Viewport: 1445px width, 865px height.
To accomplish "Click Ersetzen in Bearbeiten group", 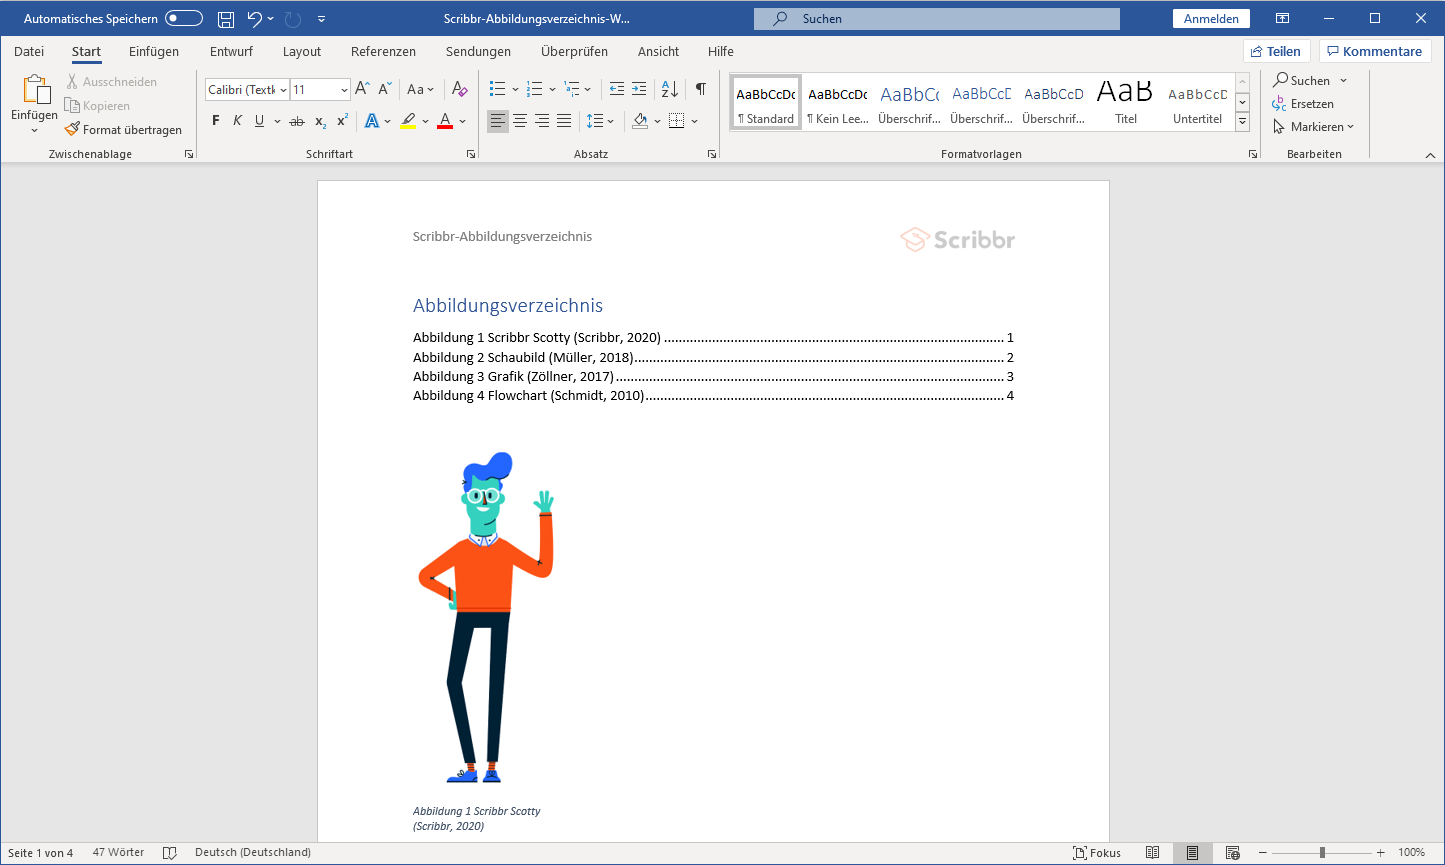I will click(x=1303, y=104).
